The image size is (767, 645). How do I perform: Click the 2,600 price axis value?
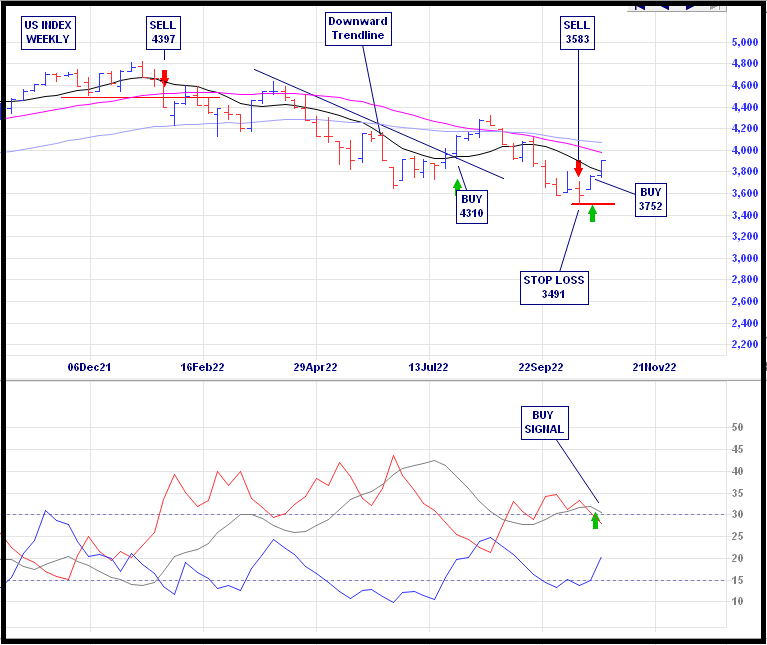pyautogui.click(x=745, y=301)
